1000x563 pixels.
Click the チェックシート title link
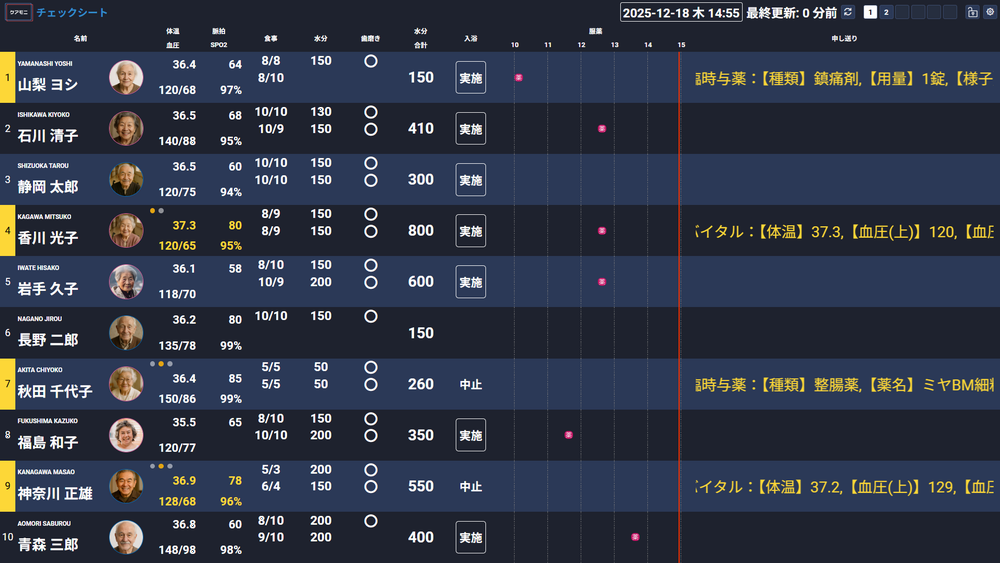(72, 12)
